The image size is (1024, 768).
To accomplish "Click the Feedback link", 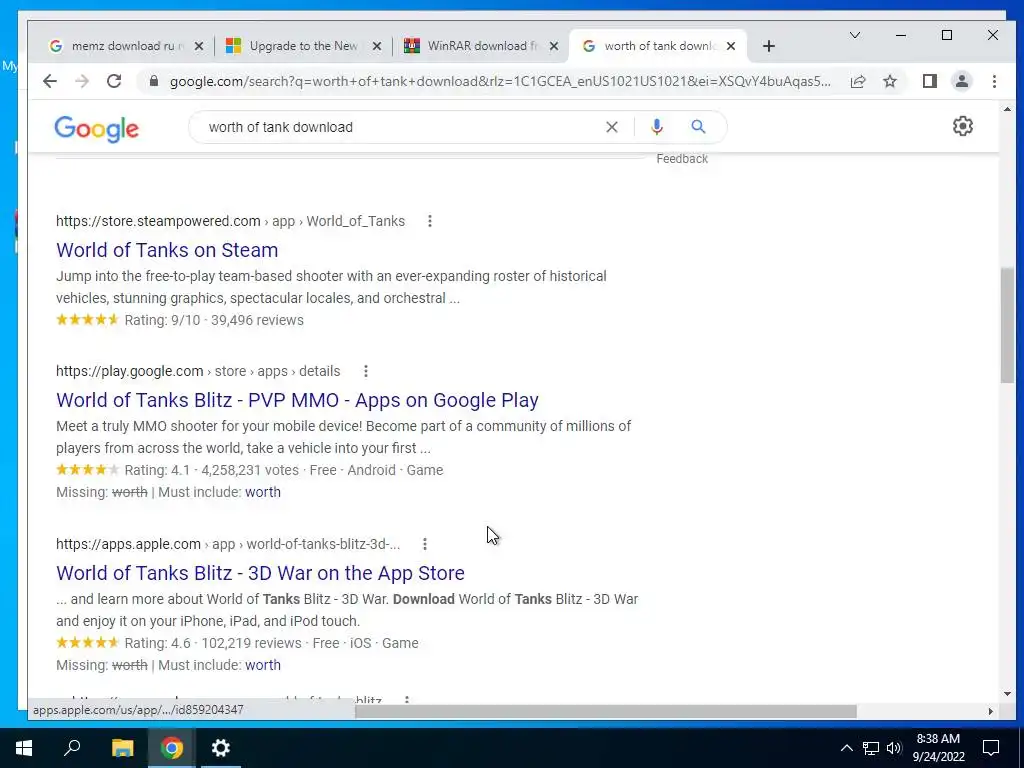I will 682,159.
